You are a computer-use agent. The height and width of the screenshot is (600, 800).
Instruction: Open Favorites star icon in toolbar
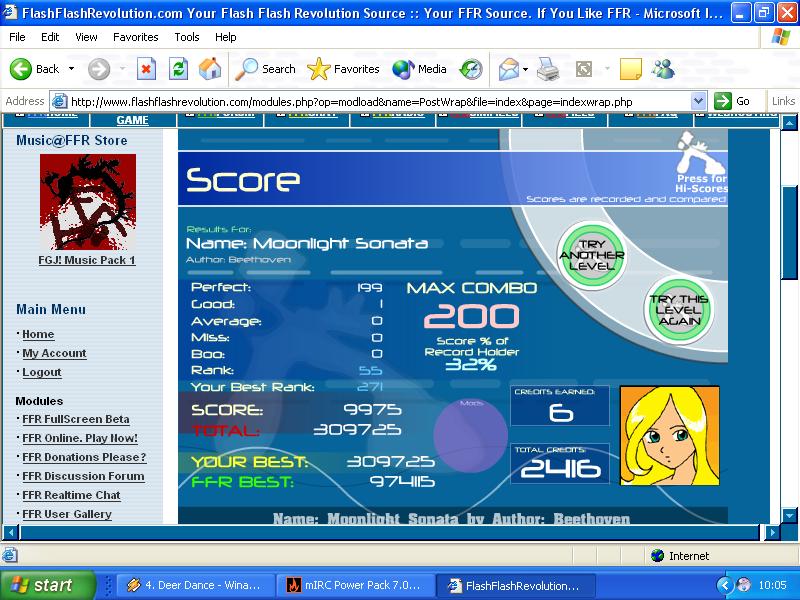coord(319,69)
